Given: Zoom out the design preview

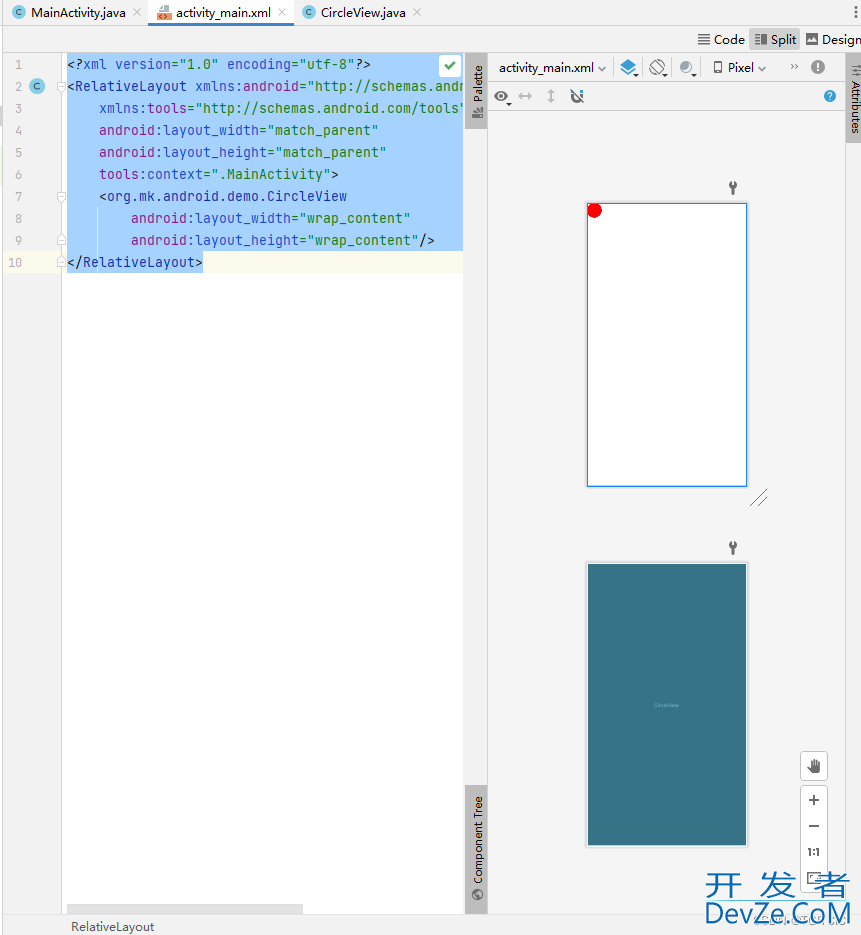Looking at the screenshot, I should [813, 826].
